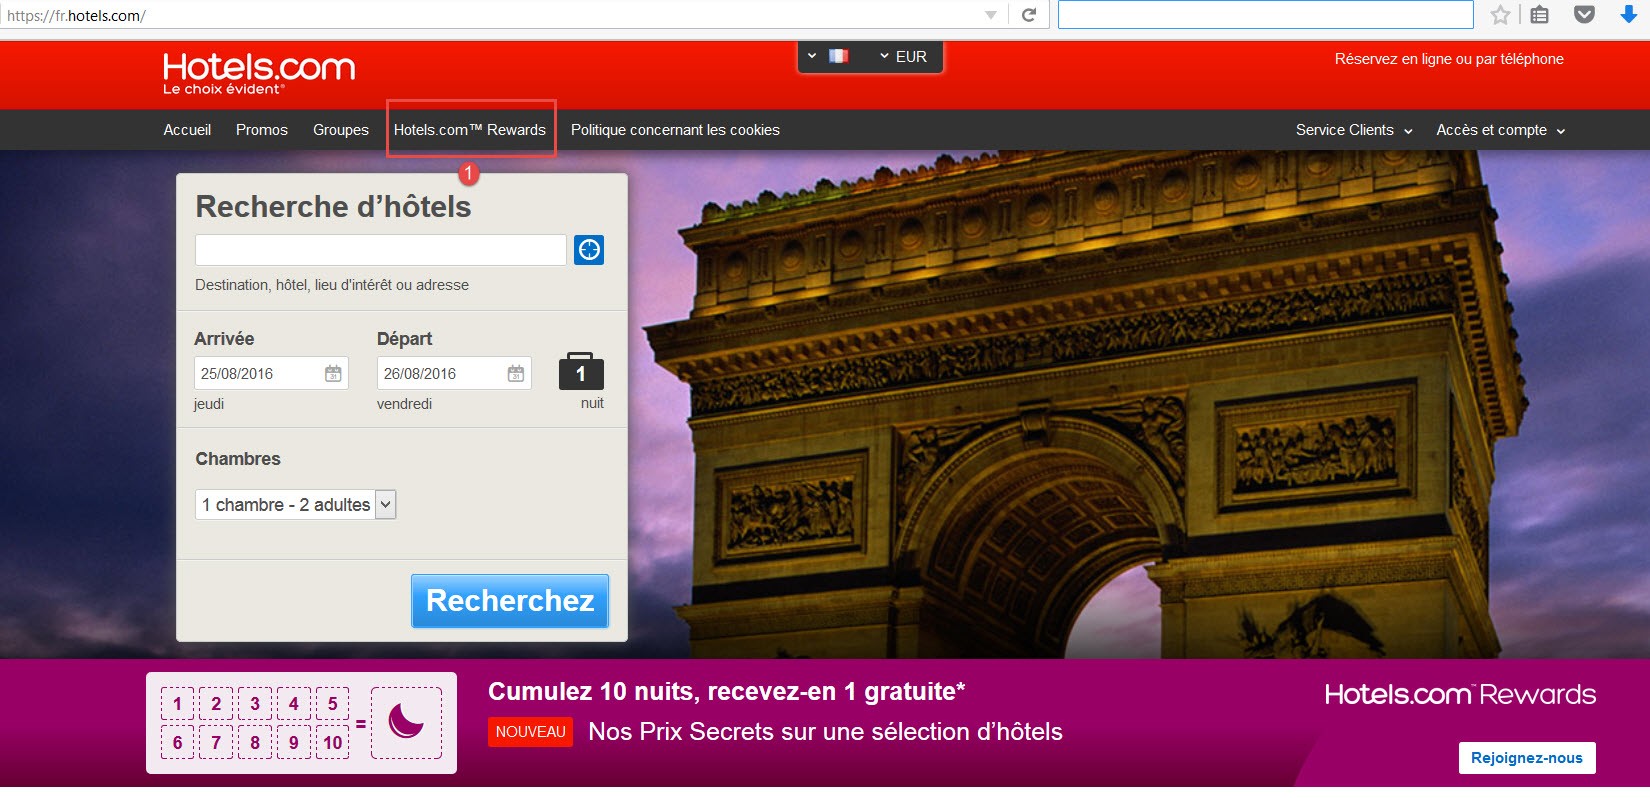Click the current location target icon
Viewport: 1650px width, 798px height.
pos(589,250)
